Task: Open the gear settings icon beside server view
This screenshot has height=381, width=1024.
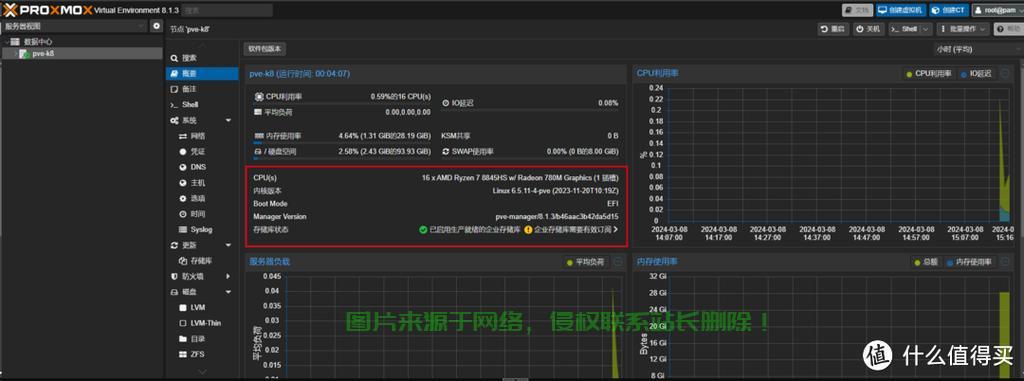Action: pyautogui.click(x=156, y=26)
